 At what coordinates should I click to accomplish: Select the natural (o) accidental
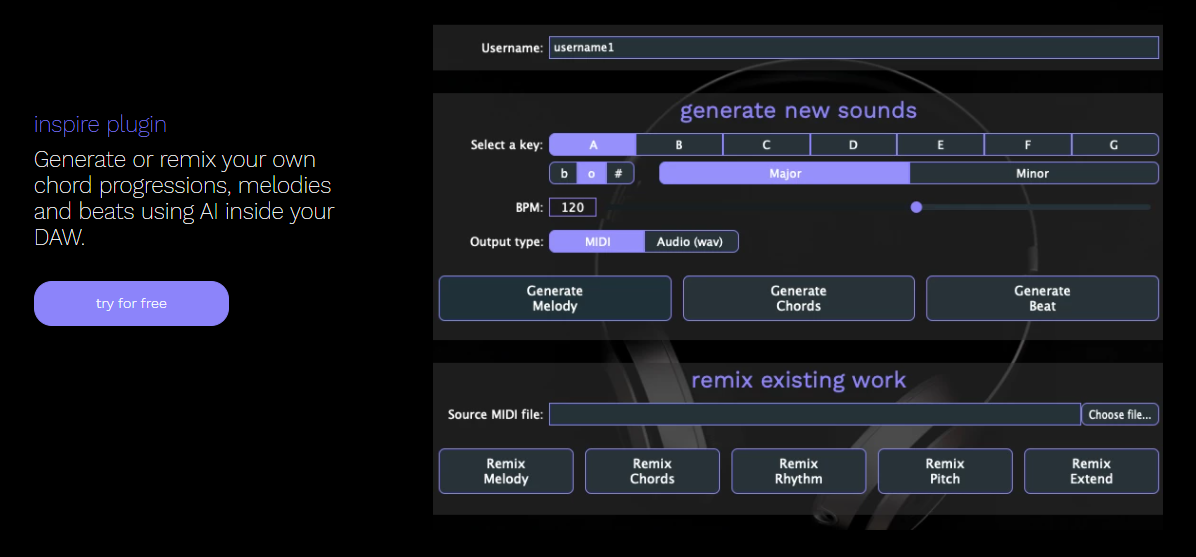[591, 173]
